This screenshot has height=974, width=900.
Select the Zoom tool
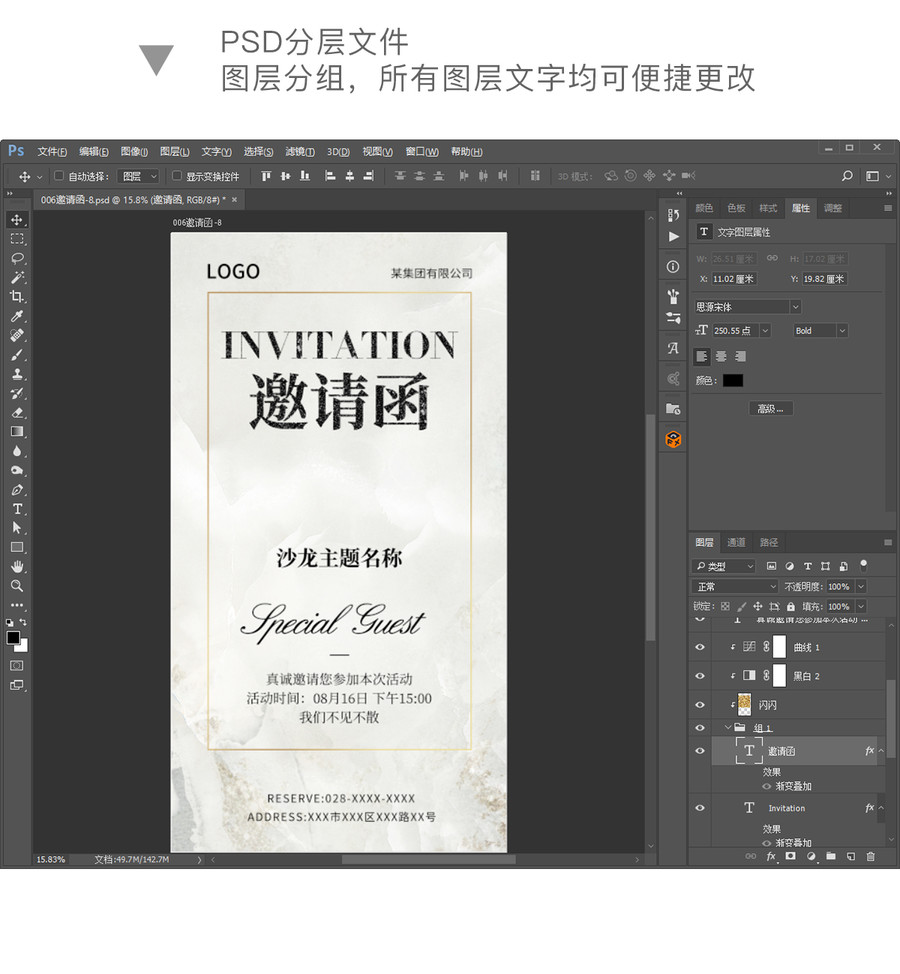pyautogui.click(x=17, y=586)
